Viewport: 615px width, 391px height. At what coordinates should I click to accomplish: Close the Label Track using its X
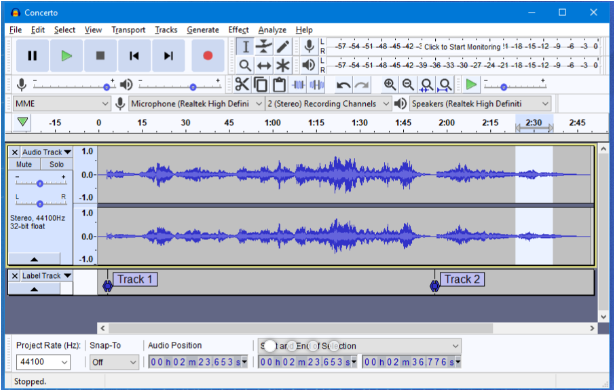tap(15, 276)
